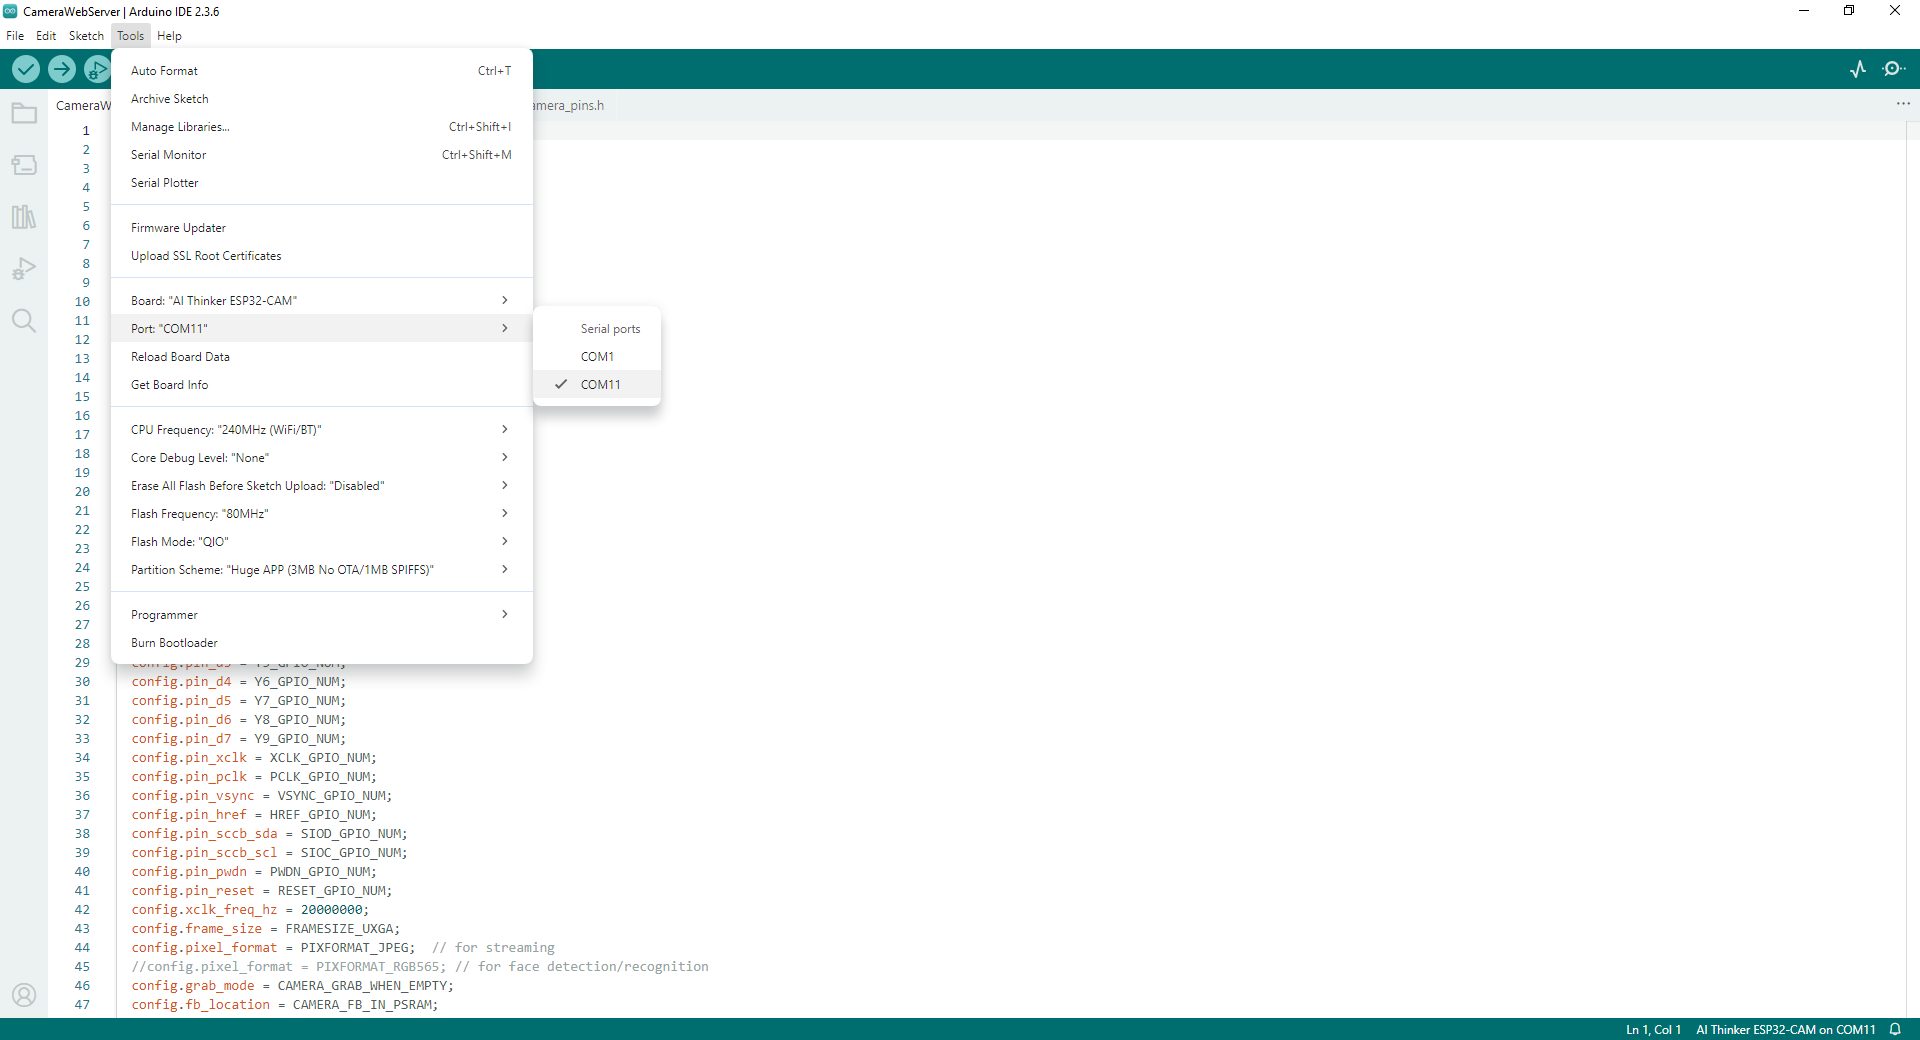The image size is (1920, 1040).
Task: Expand the CPU Frequency submenu
Action: [x=320, y=430]
